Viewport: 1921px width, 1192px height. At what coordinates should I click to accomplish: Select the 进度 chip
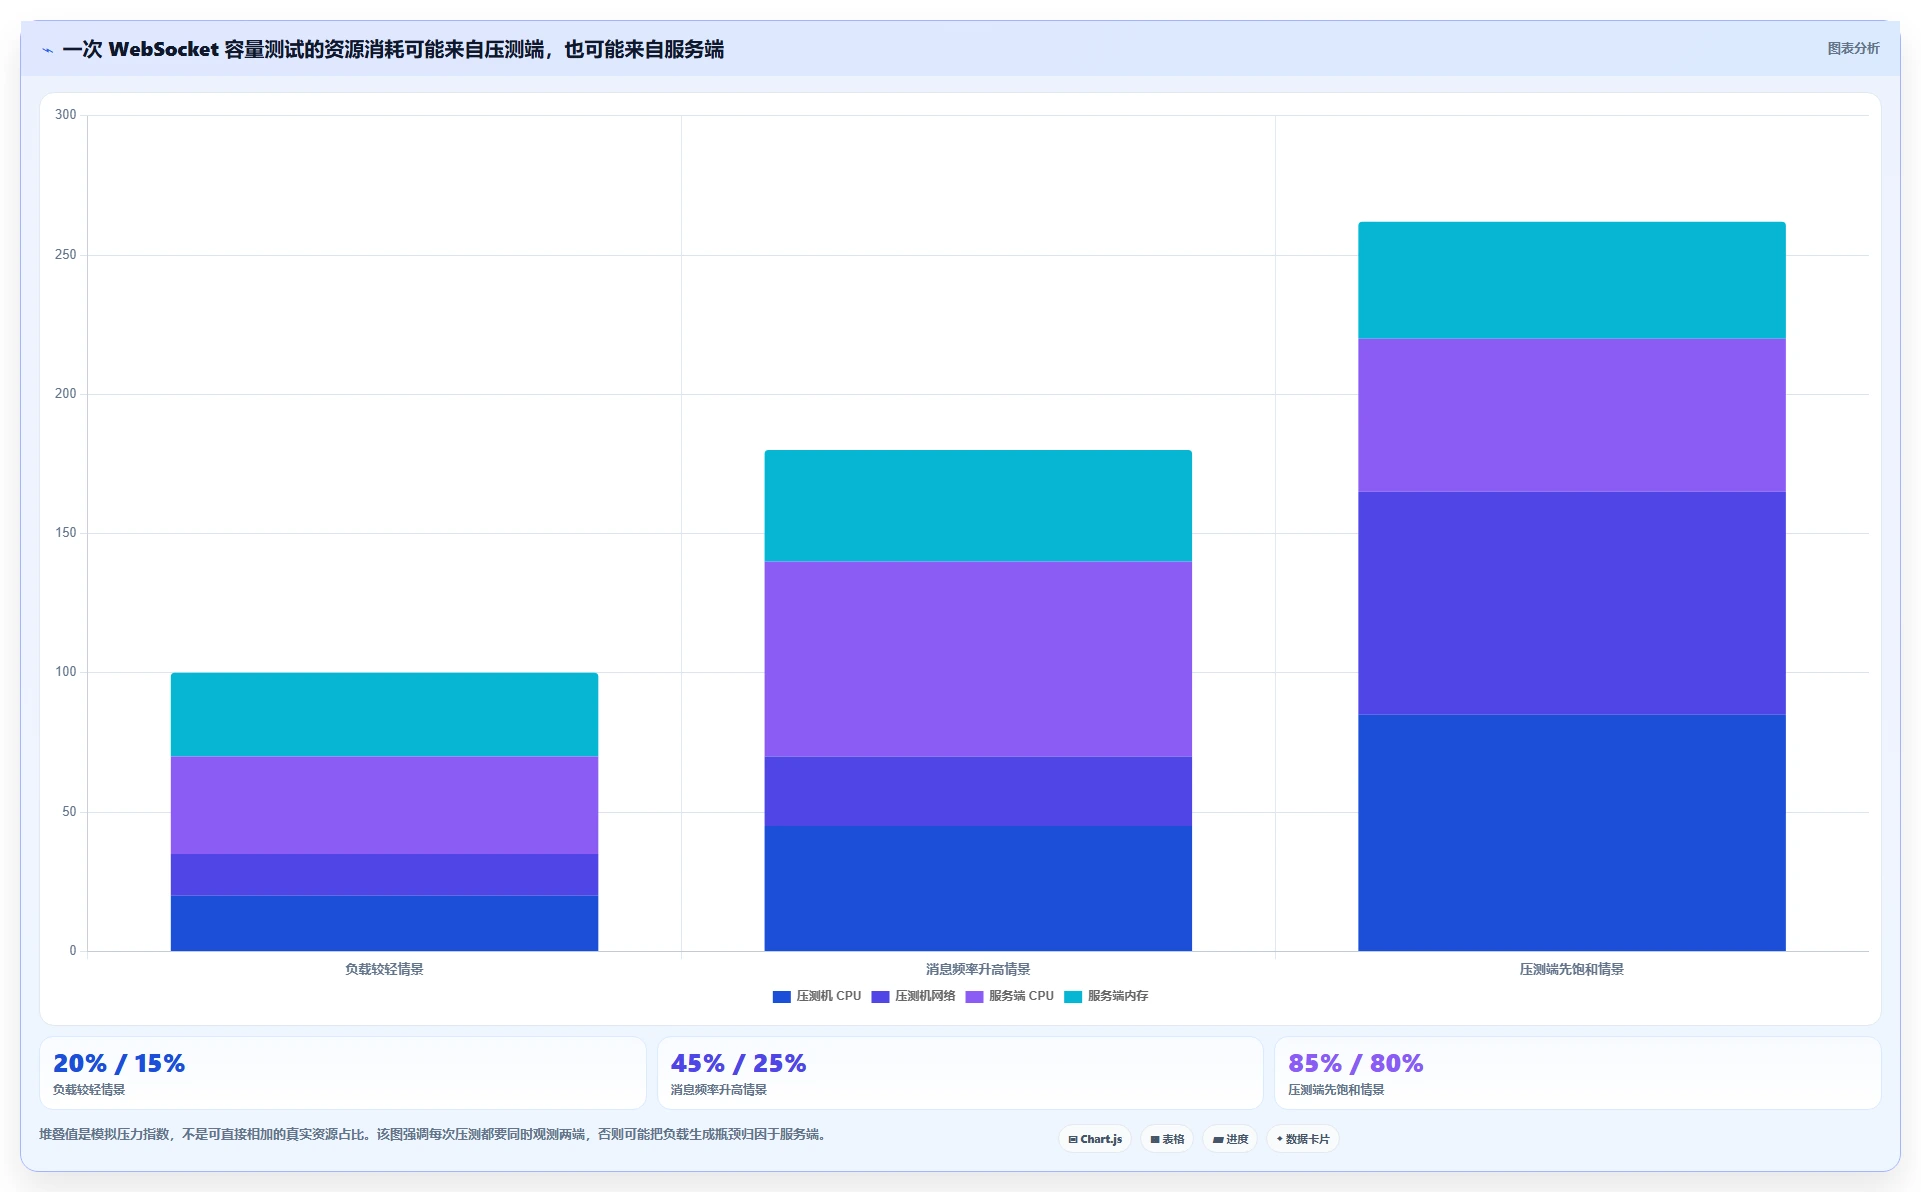[1230, 1139]
